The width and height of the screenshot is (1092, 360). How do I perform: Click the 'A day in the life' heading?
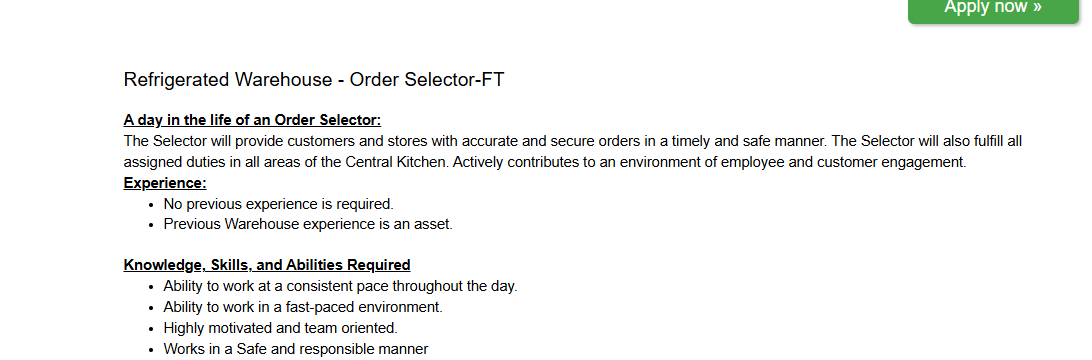coord(252,120)
